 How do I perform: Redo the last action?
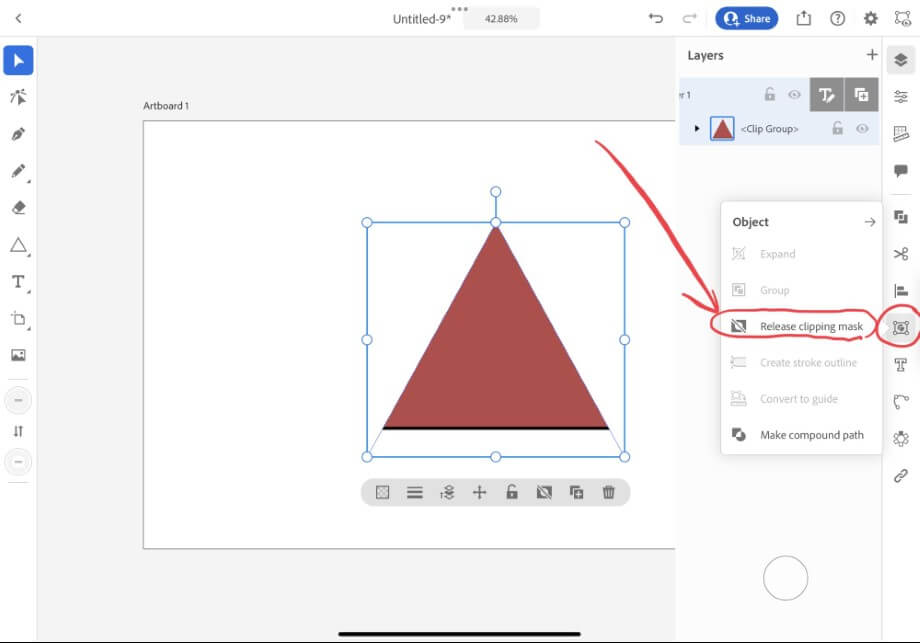[x=689, y=18]
